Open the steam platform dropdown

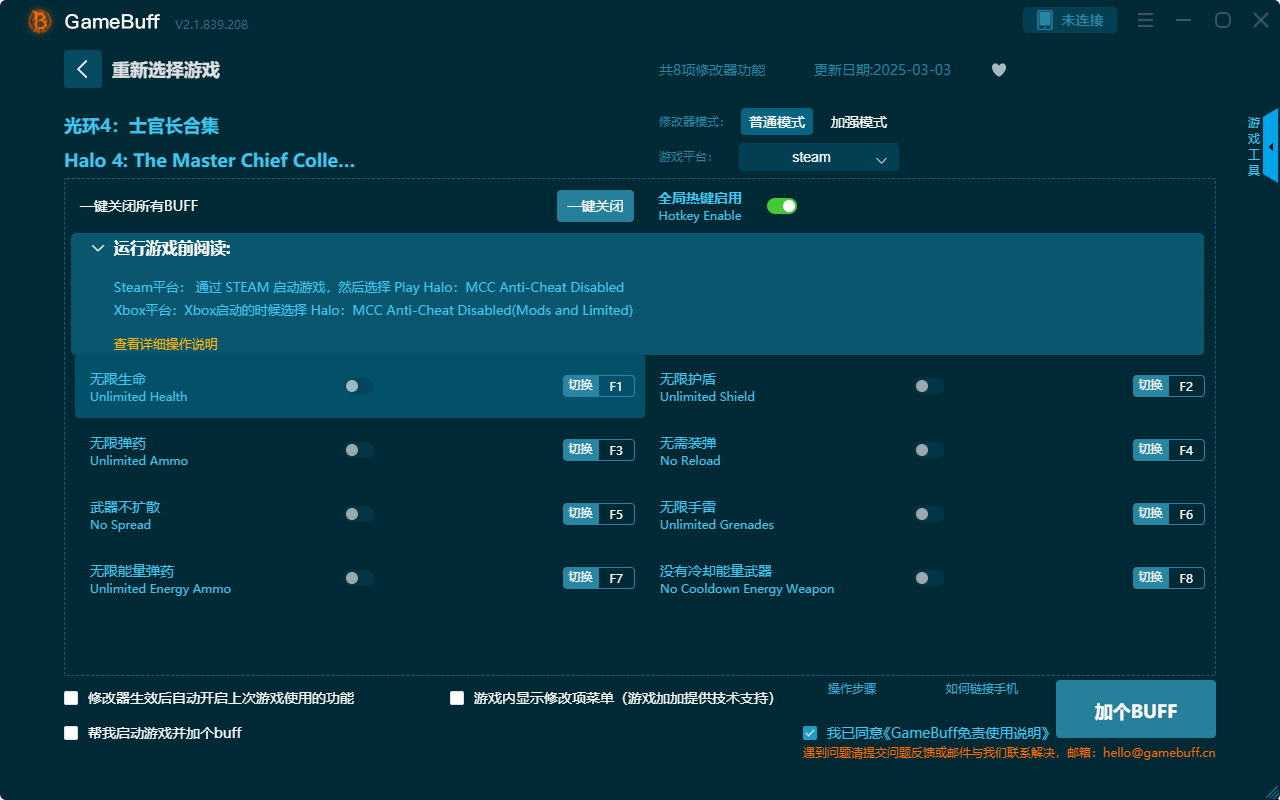(818, 157)
